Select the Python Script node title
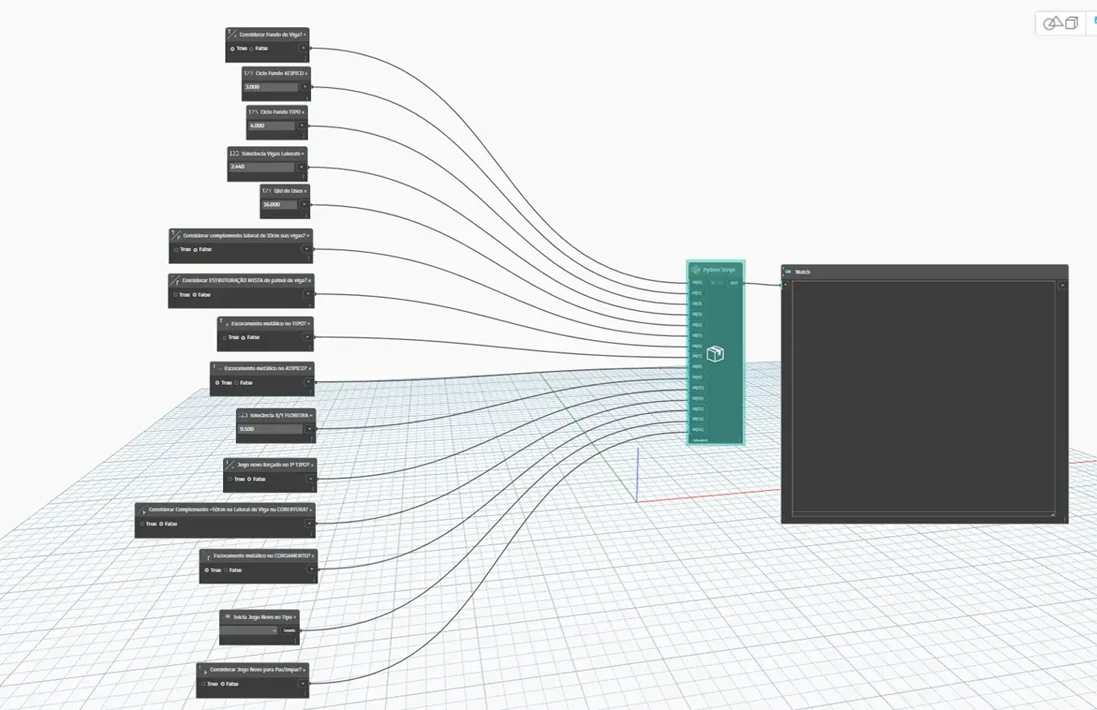 [x=719, y=270]
